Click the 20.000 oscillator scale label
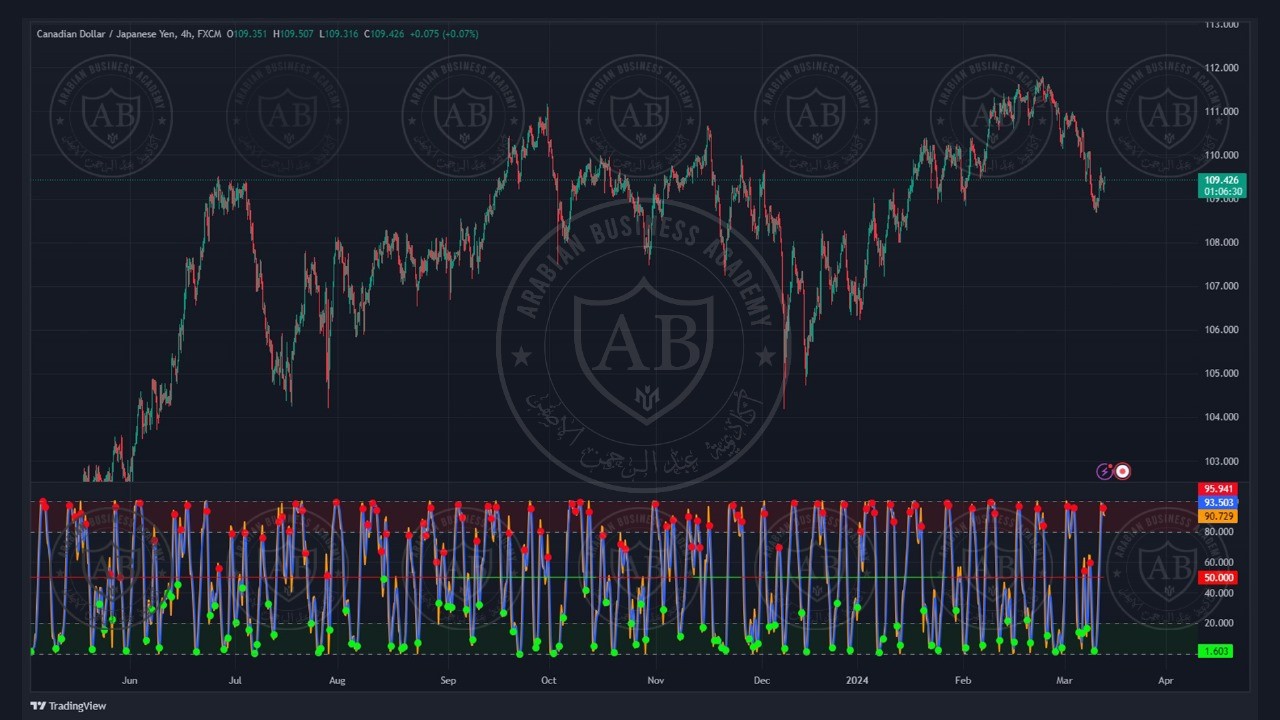The height and width of the screenshot is (720, 1280). 1219,623
